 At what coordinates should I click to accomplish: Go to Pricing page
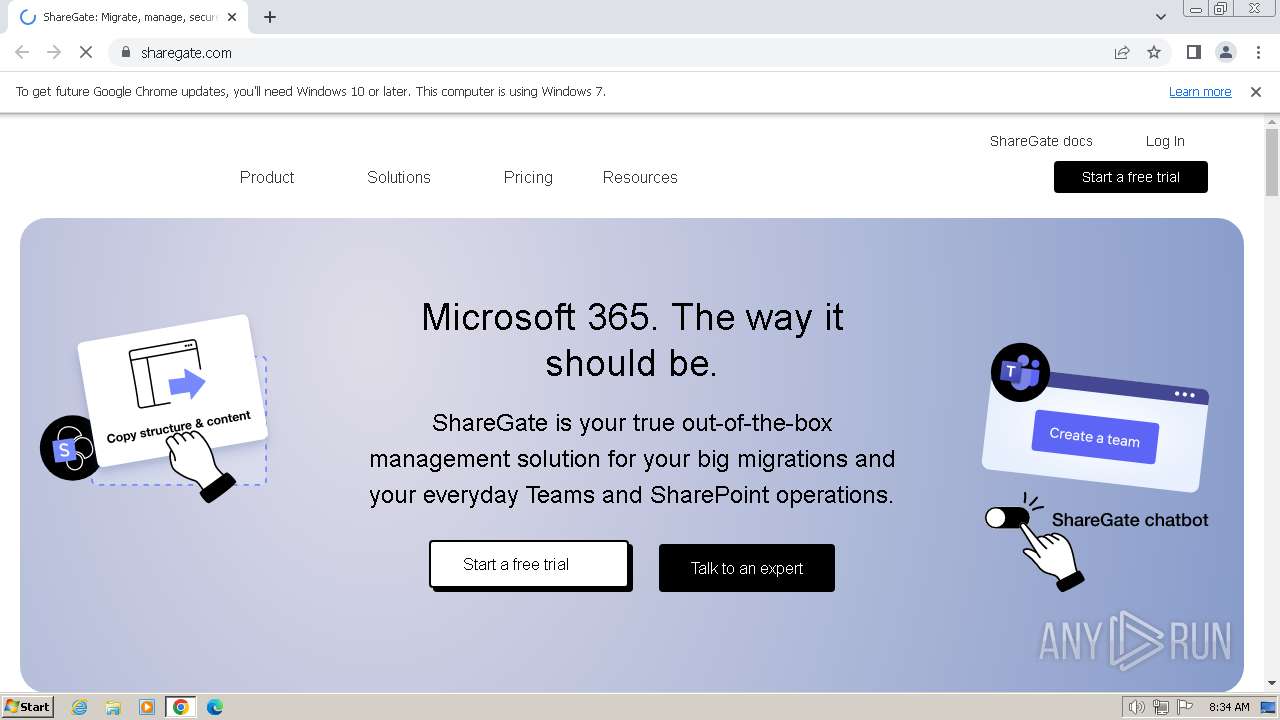click(x=528, y=177)
